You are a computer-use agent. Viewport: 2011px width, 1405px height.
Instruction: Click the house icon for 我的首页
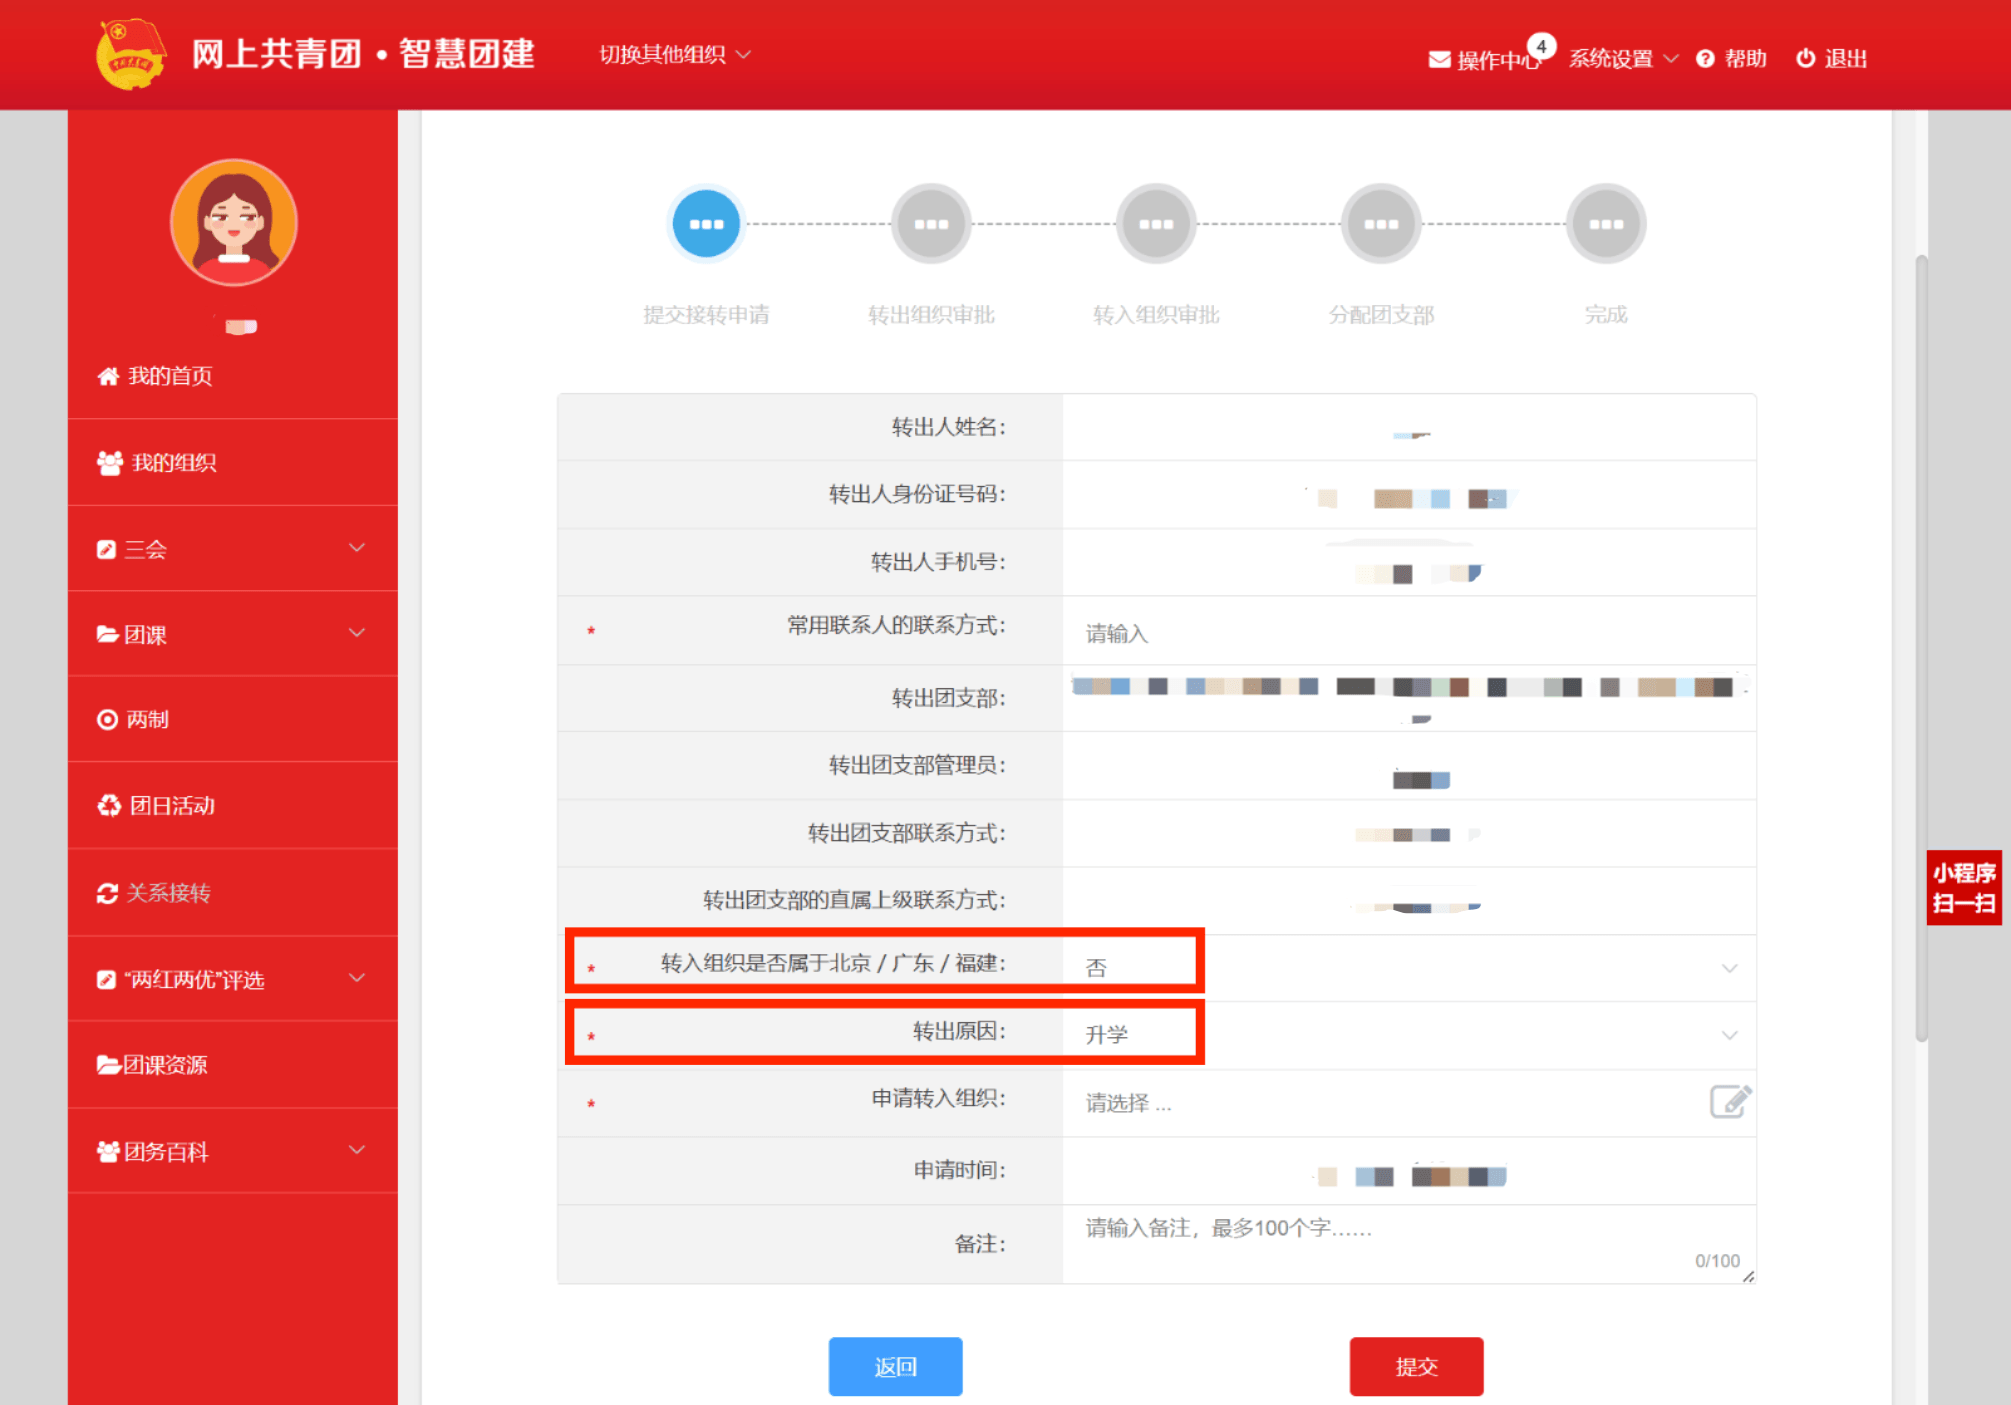pos(108,376)
